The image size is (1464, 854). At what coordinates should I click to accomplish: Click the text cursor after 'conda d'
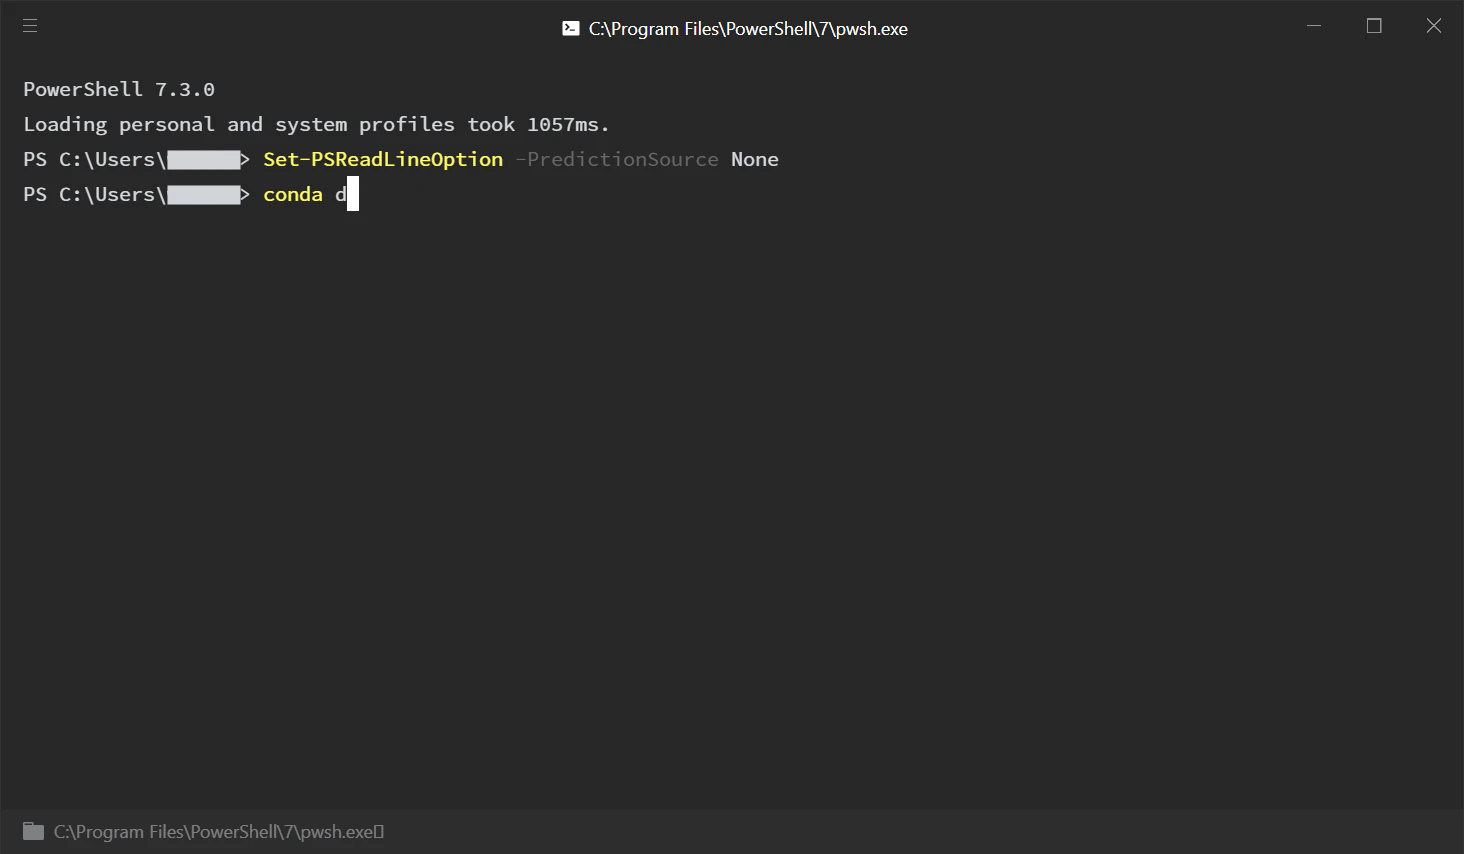coord(353,195)
